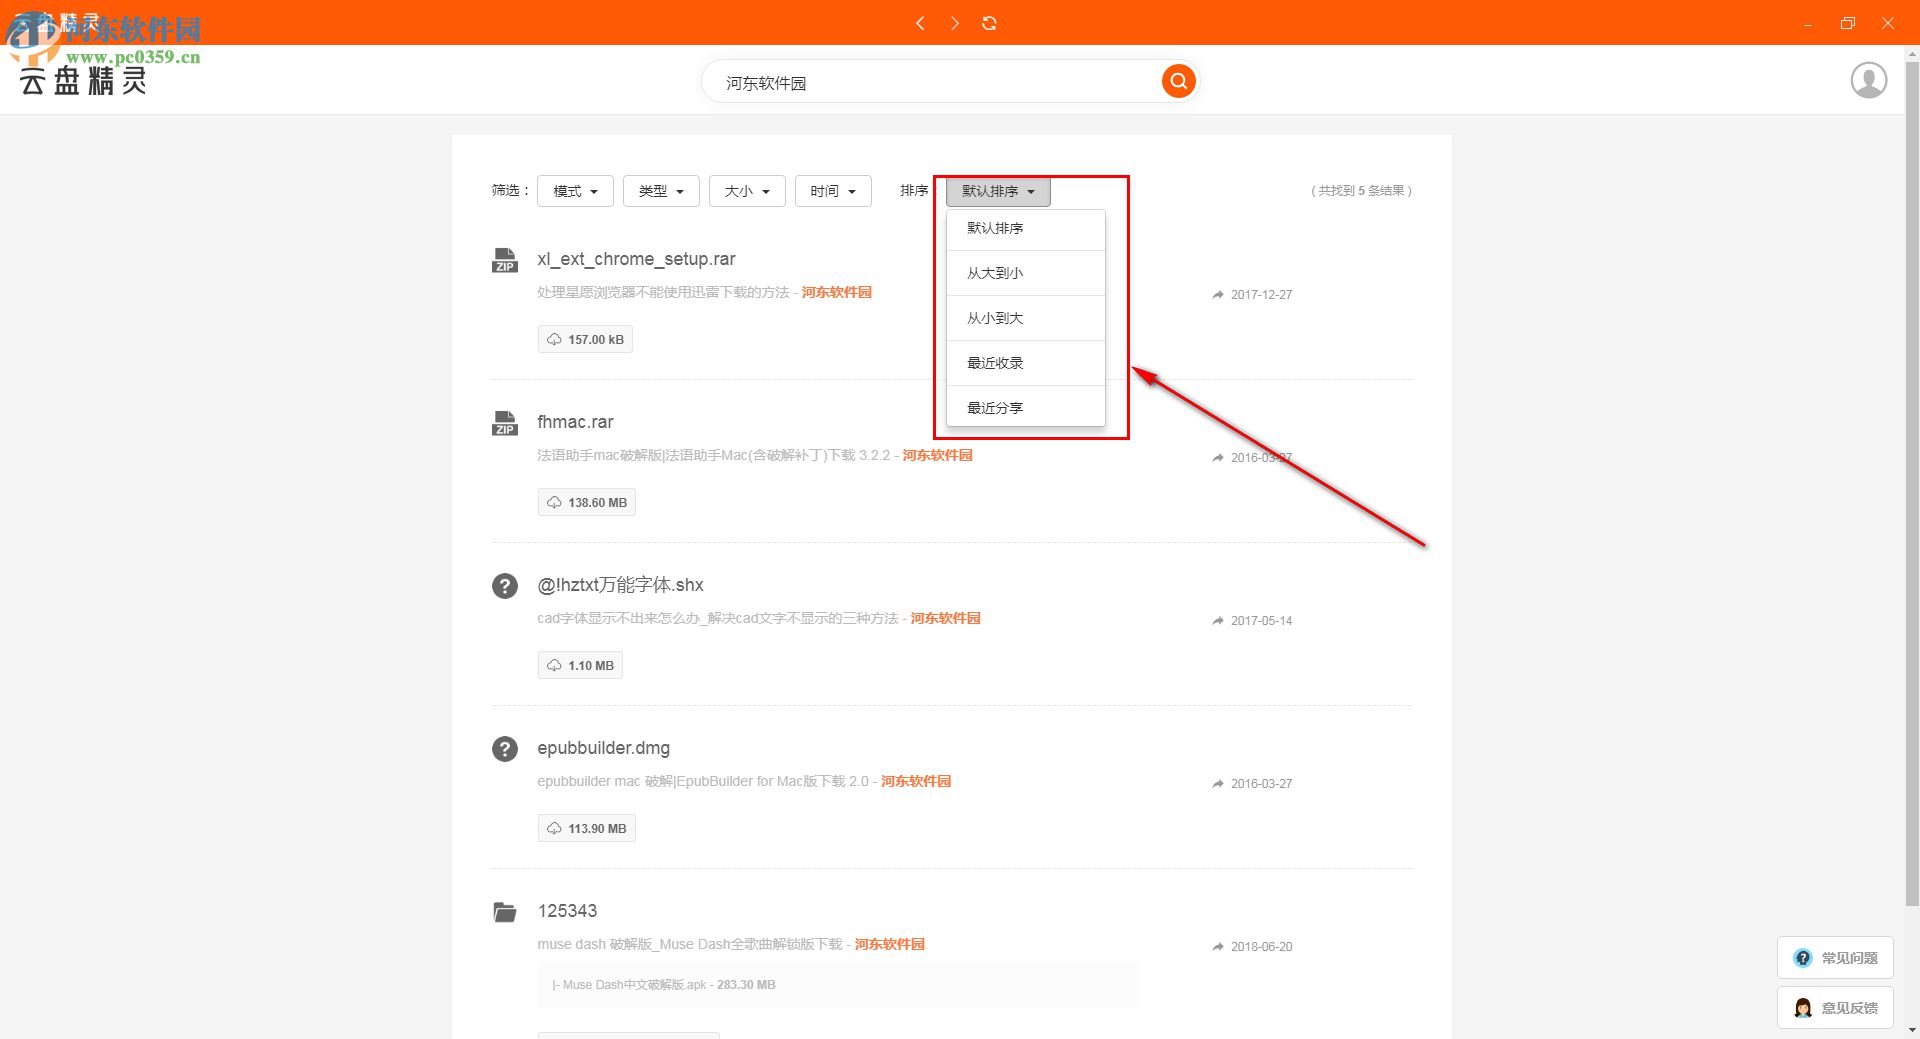Open the 类型 filter dropdown
This screenshot has width=1920, height=1039.
point(660,191)
